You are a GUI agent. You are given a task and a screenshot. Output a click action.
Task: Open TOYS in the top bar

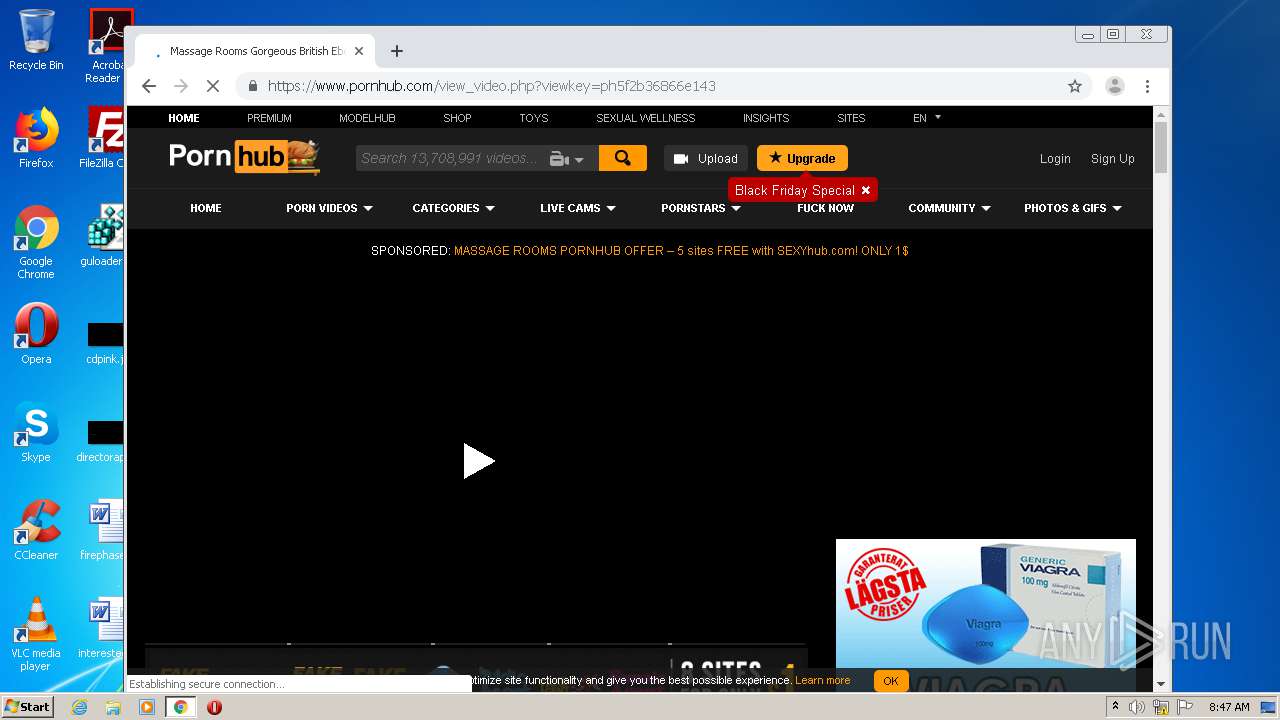[x=534, y=118]
